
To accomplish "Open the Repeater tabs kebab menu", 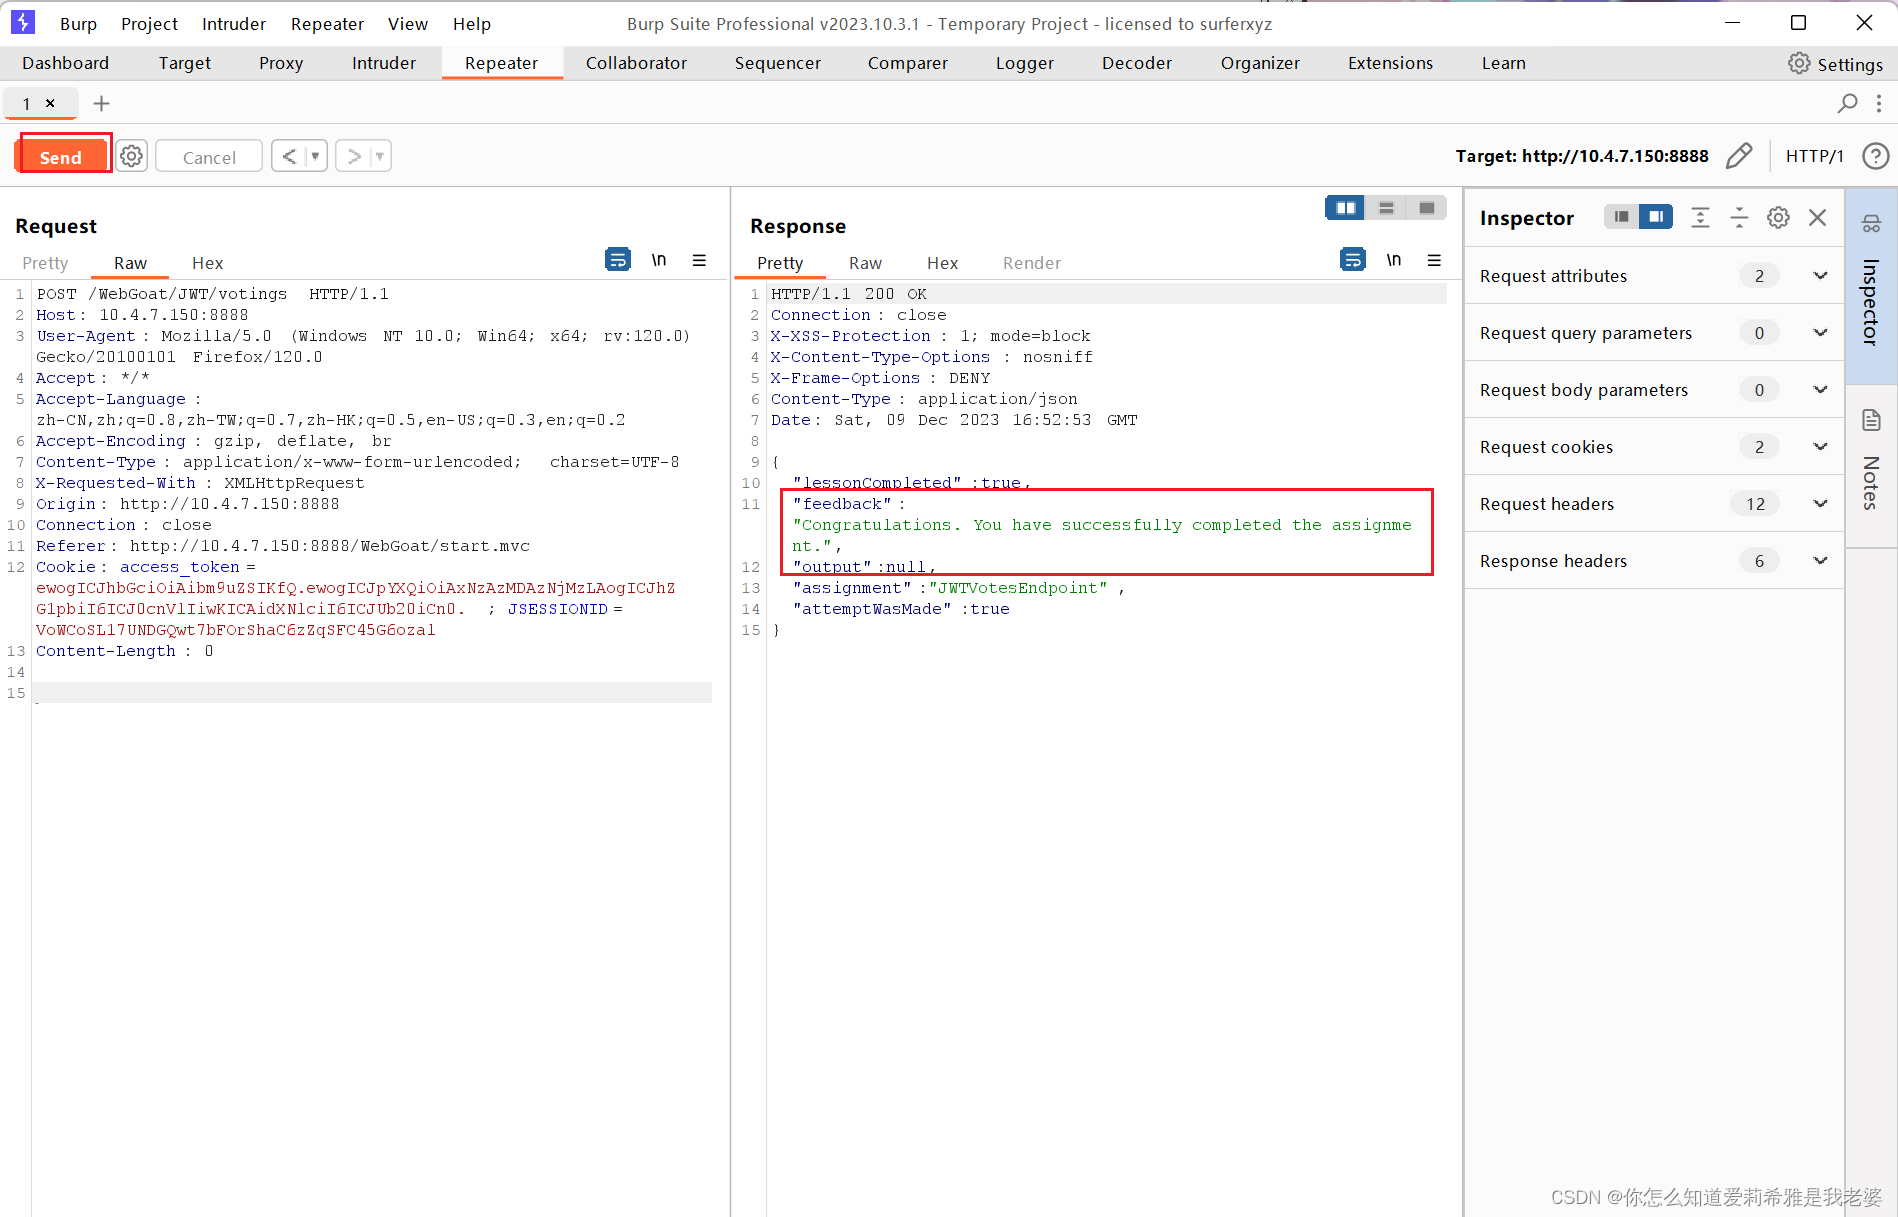I will click(x=1879, y=103).
